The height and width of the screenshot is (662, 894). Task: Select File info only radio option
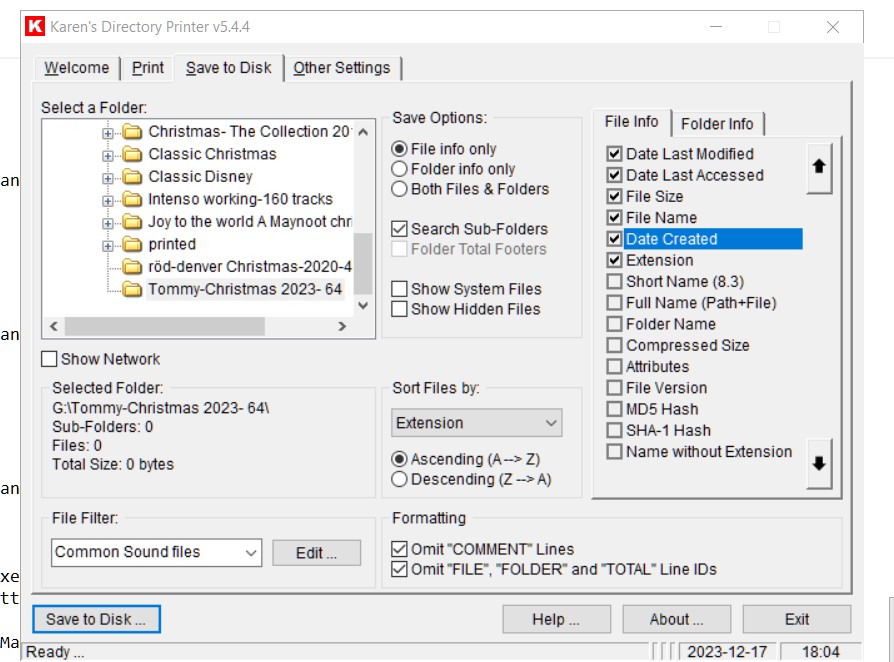pos(445,149)
